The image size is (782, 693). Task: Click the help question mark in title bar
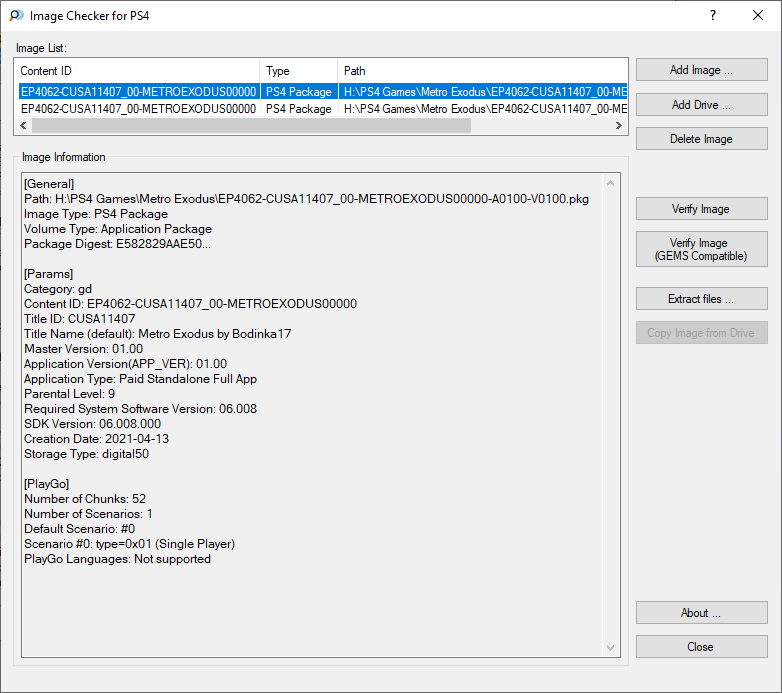pos(713,15)
